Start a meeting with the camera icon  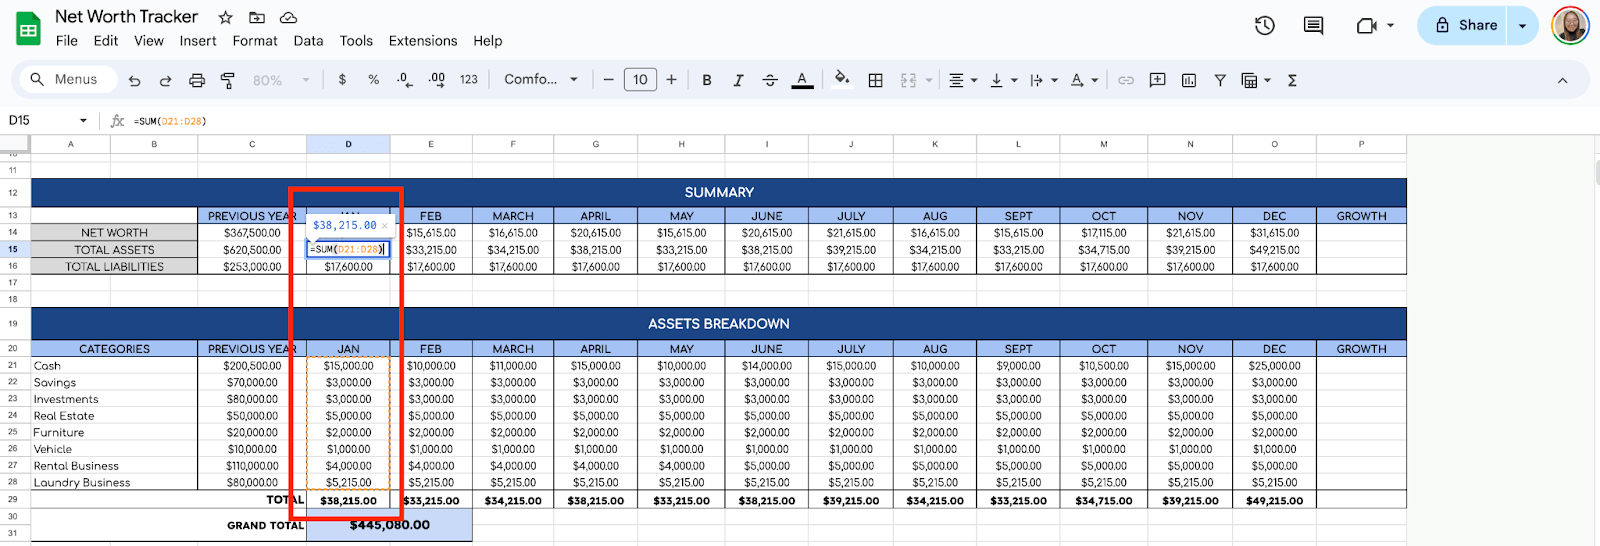click(1366, 26)
